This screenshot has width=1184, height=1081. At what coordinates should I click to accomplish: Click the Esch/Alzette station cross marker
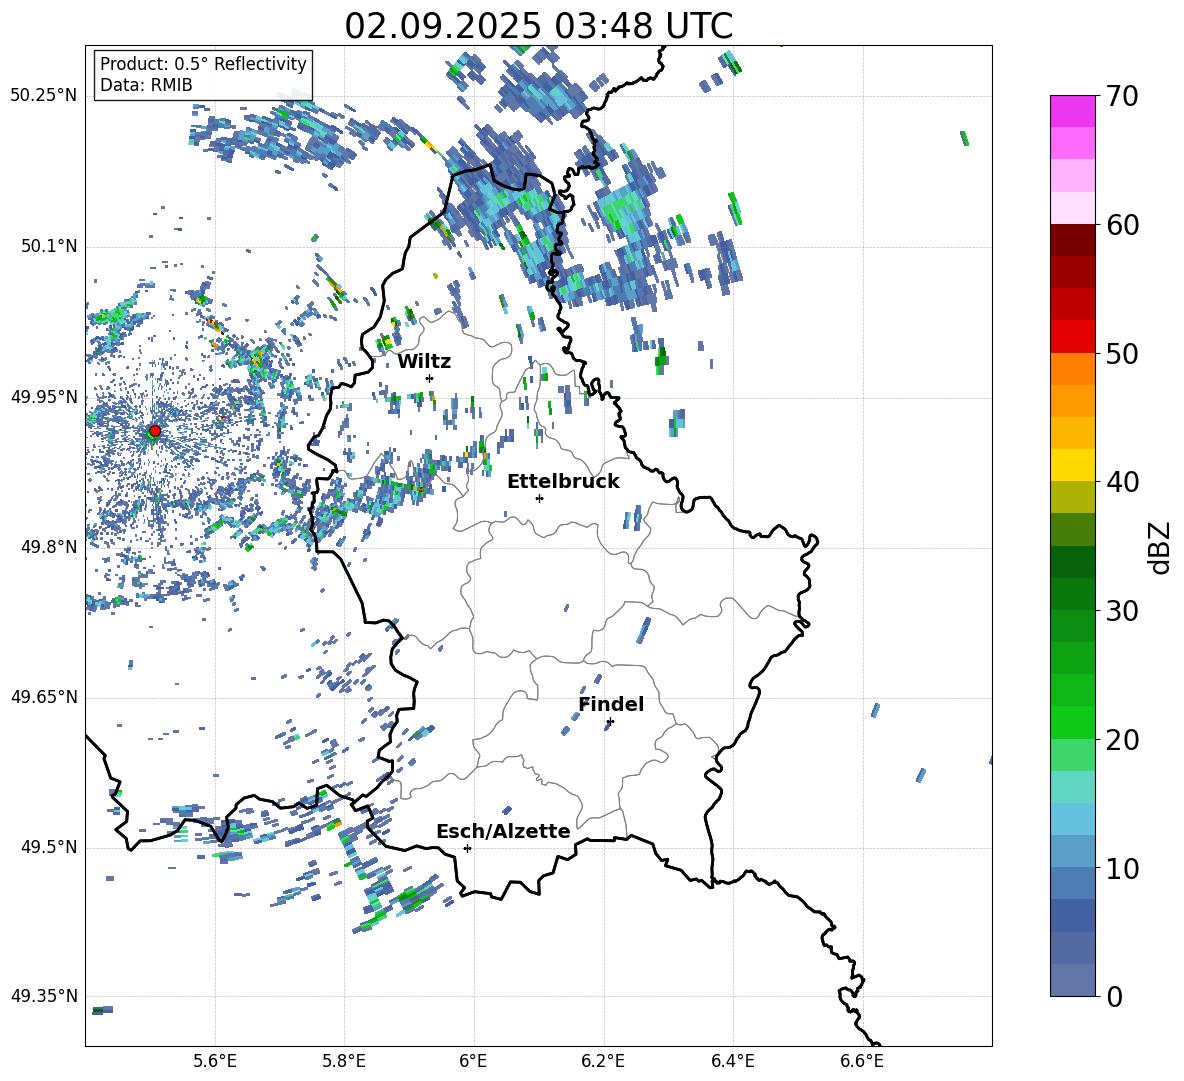467,848
